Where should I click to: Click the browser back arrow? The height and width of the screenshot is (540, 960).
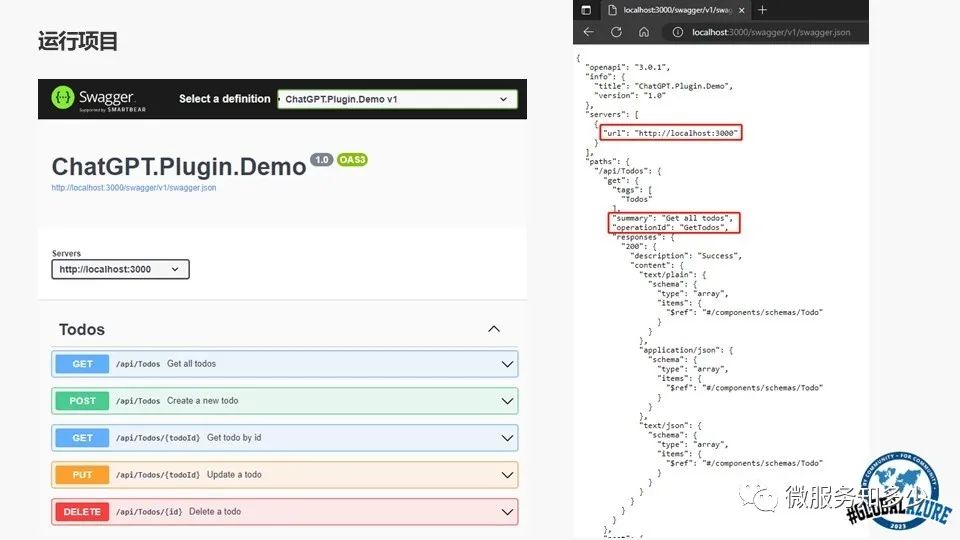(588, 32)
